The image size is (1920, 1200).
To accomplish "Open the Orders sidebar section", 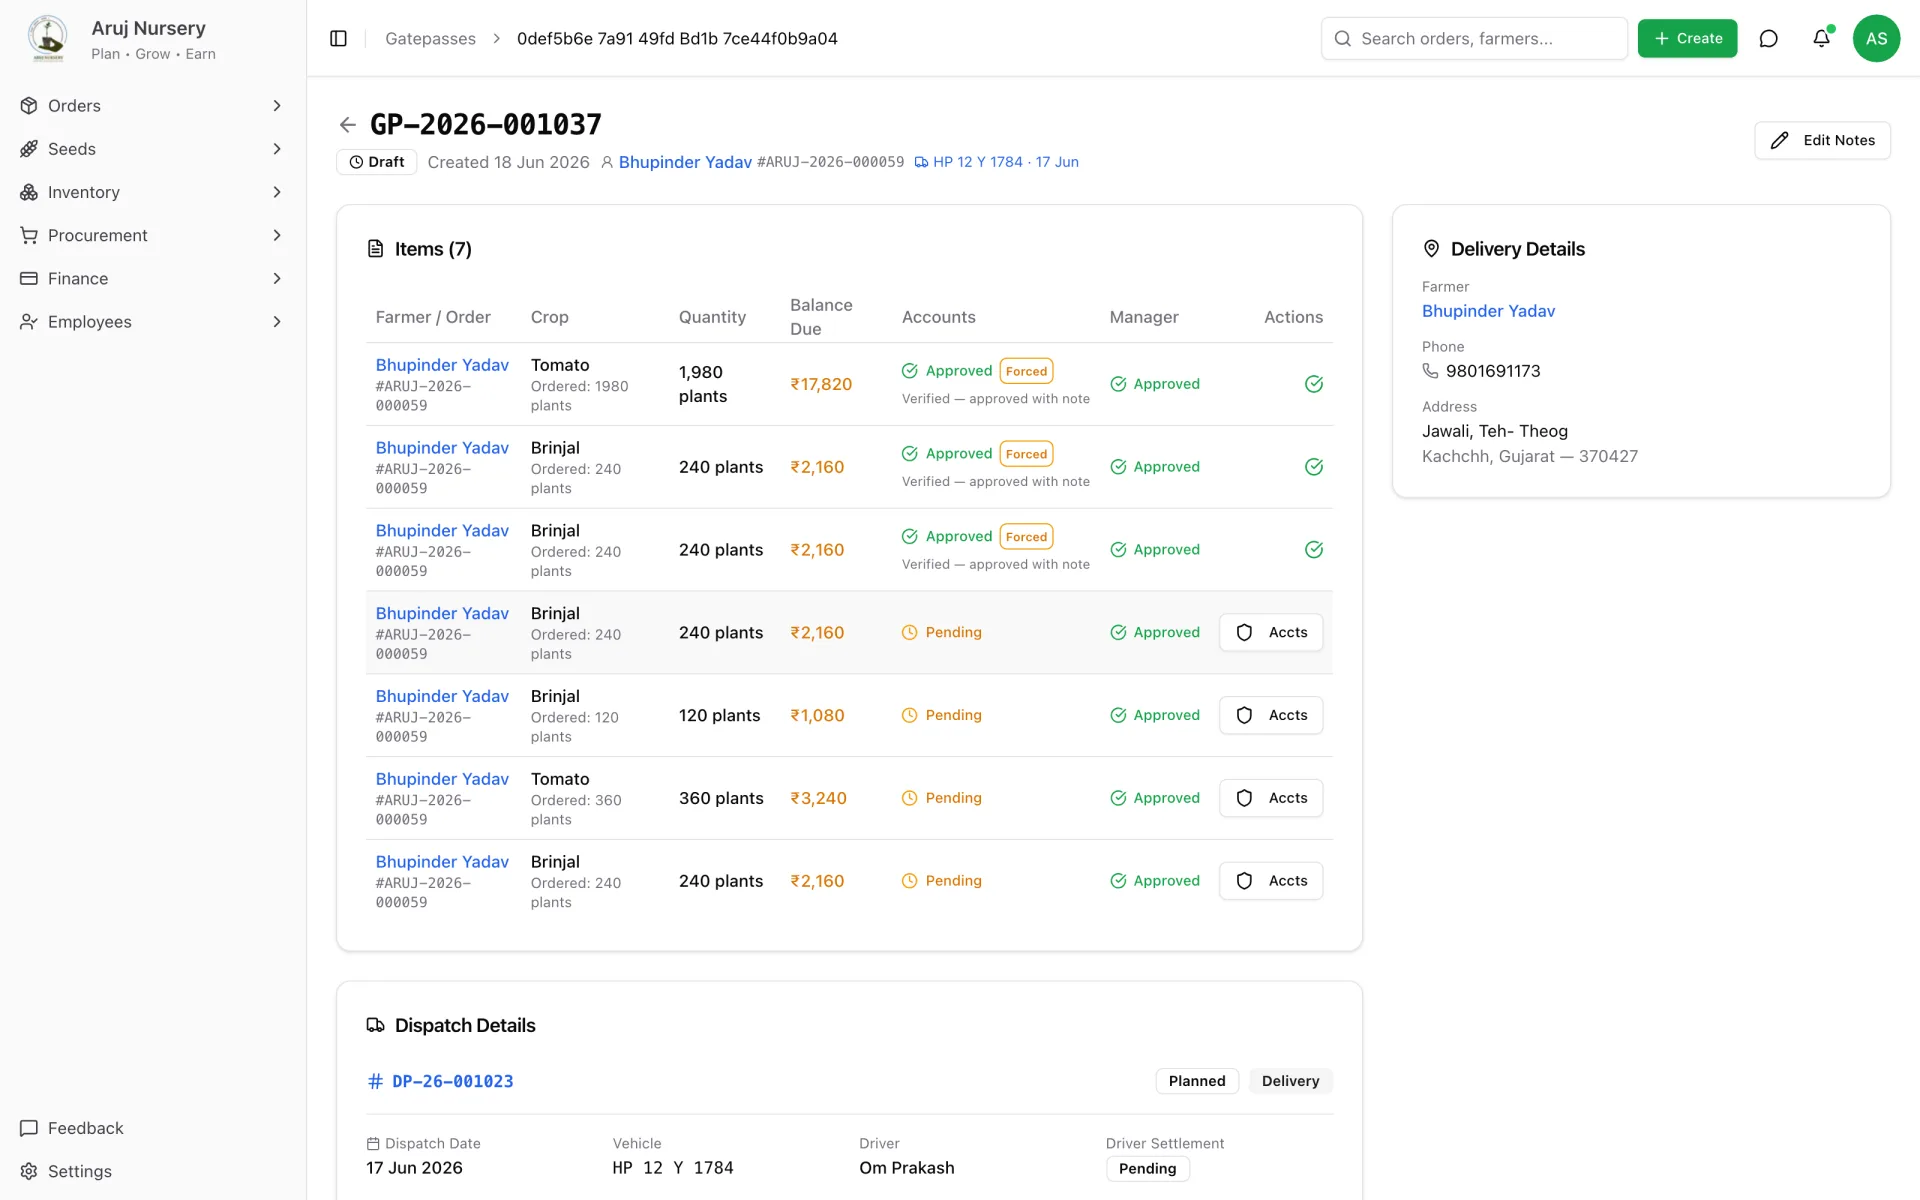I will (152, 106).
